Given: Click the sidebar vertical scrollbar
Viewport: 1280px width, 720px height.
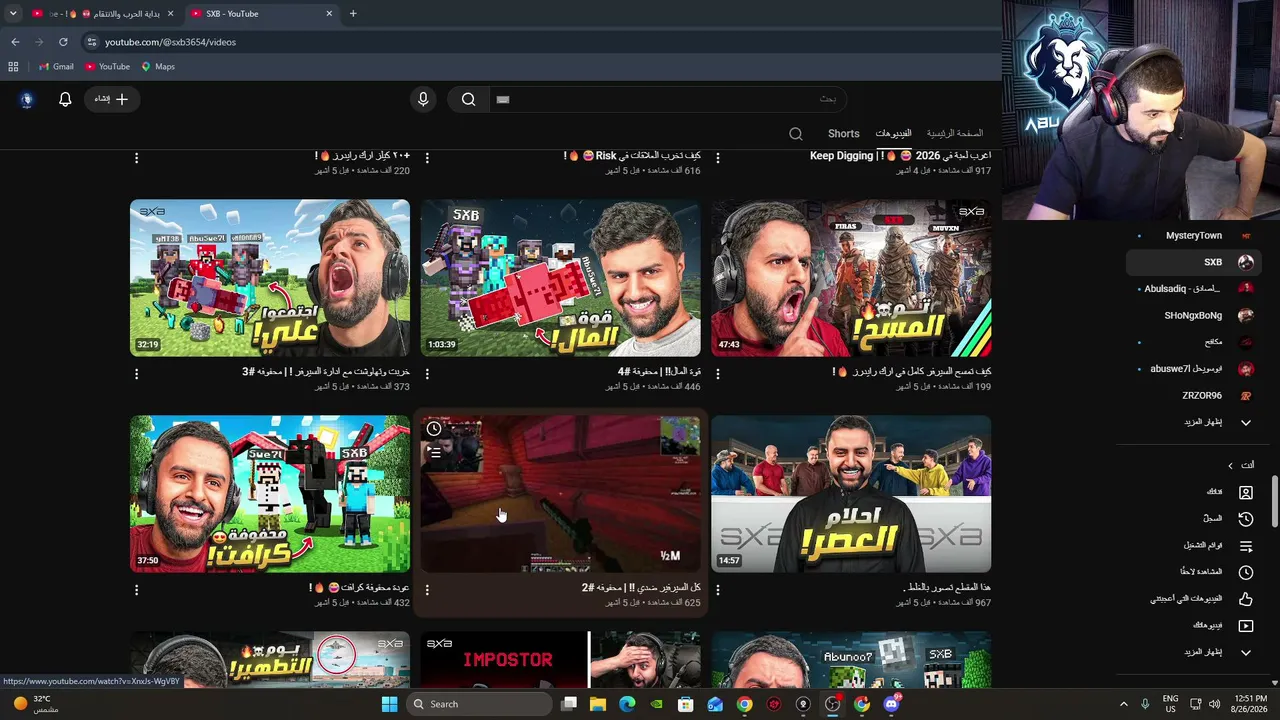Looking at the screenshot, I should click(1274, 500).
